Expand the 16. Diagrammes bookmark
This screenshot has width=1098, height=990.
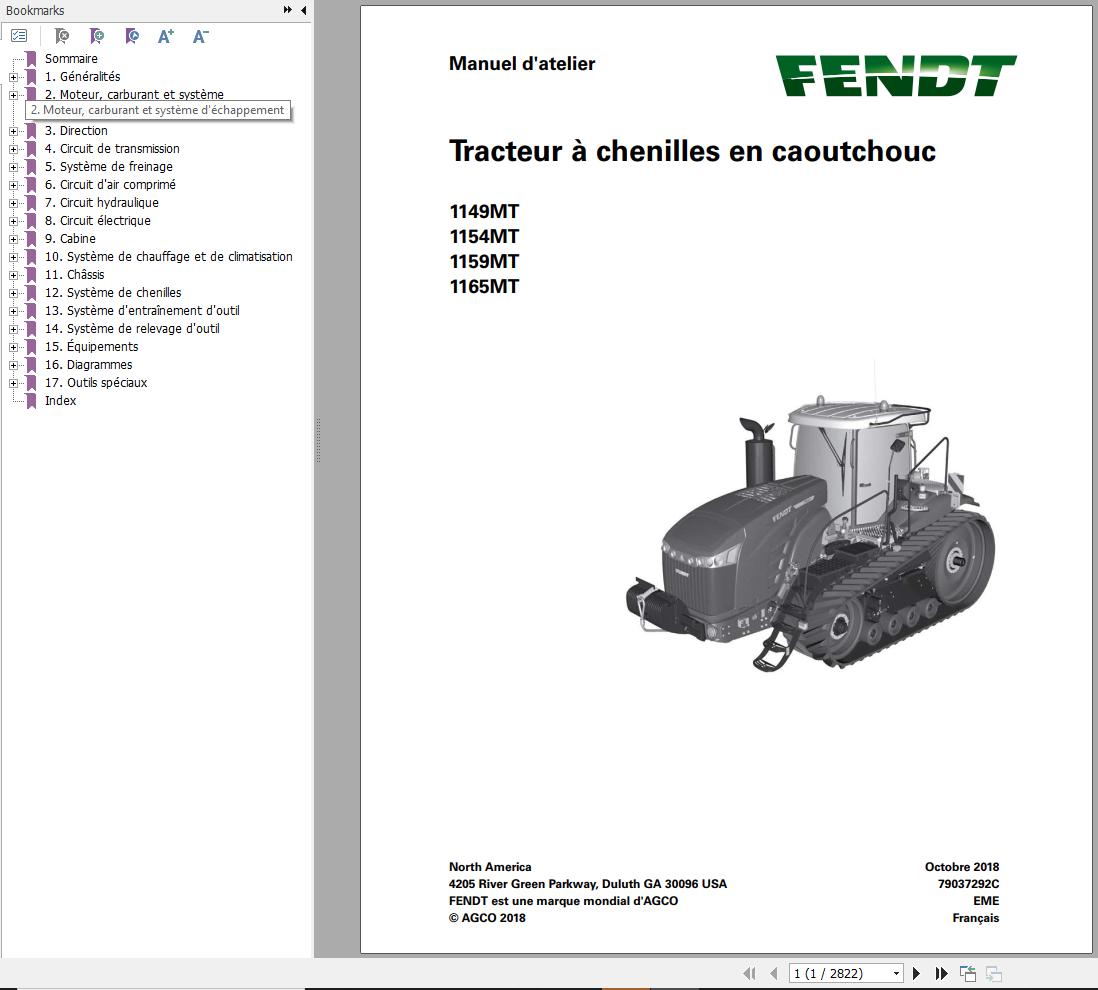pos(13,365)
